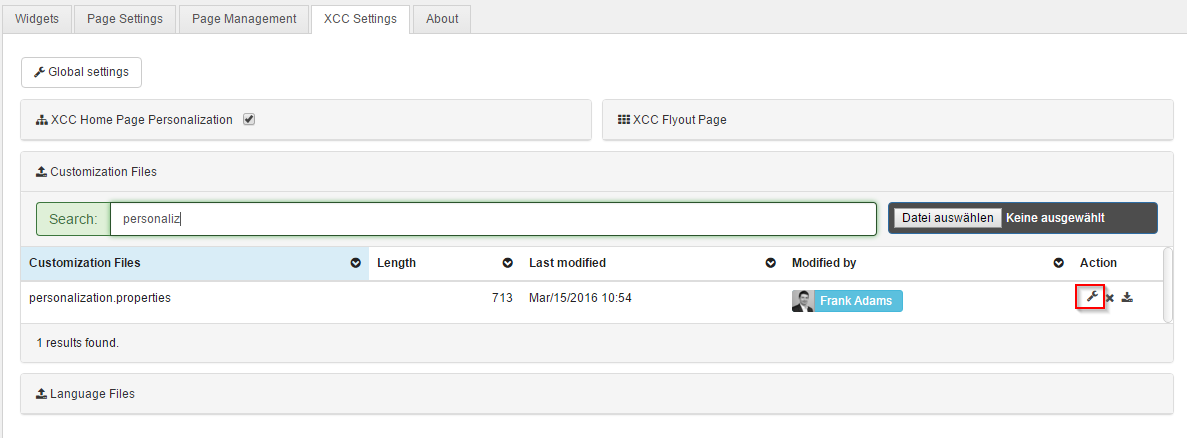Go to the About tab
This screenshot has width=1187, height=438.
click(x=441, y=19)
